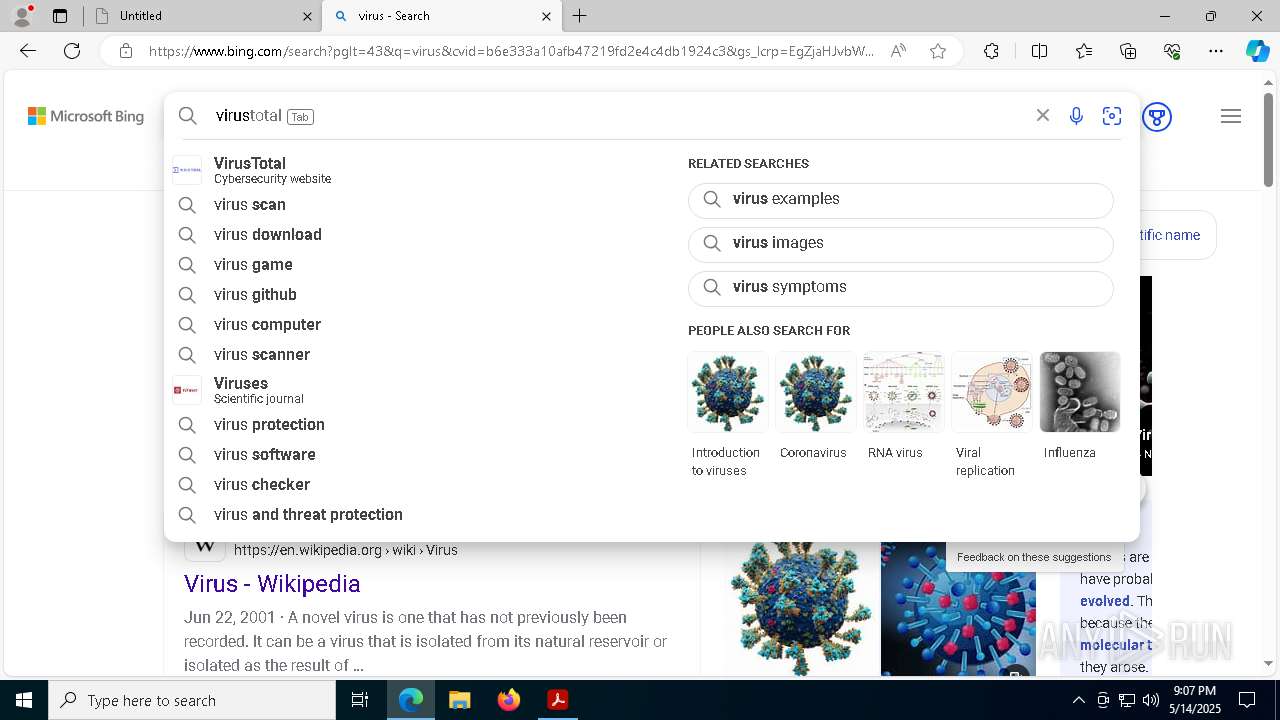Open the 'Virus - Wikipedia' result link

(272, 583)
